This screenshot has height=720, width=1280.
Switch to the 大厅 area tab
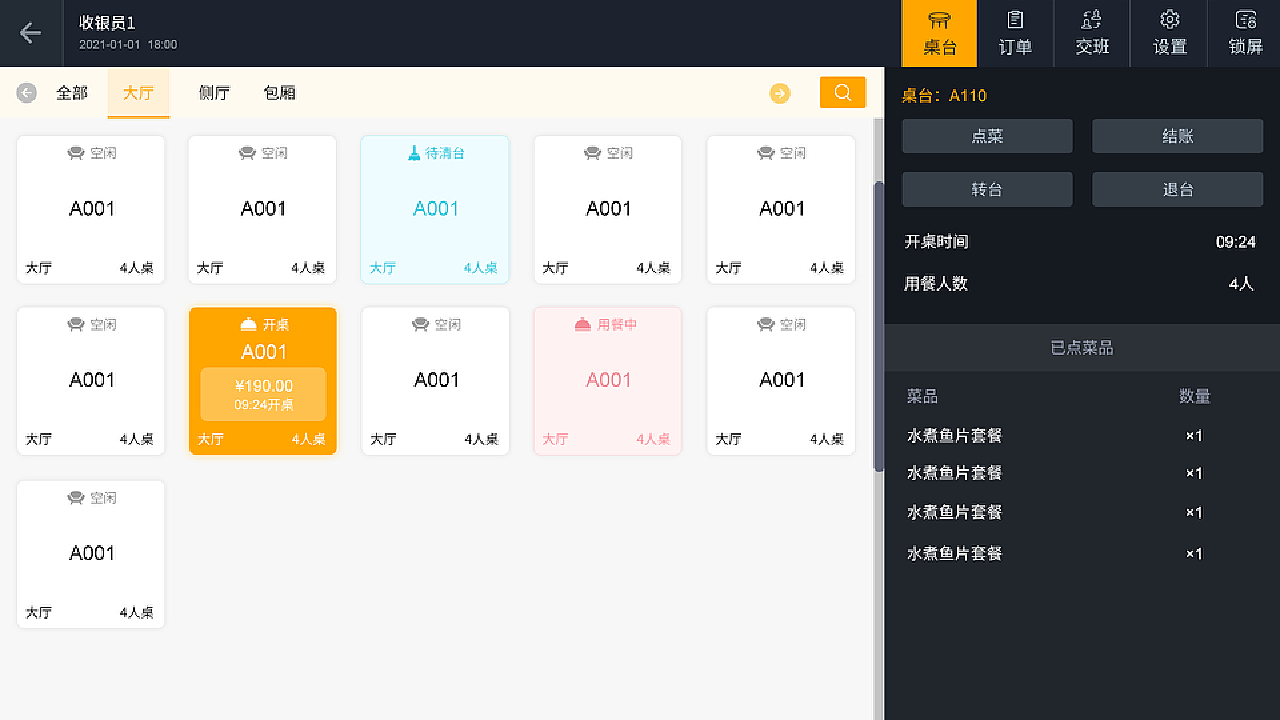click(x=138, y=93)
